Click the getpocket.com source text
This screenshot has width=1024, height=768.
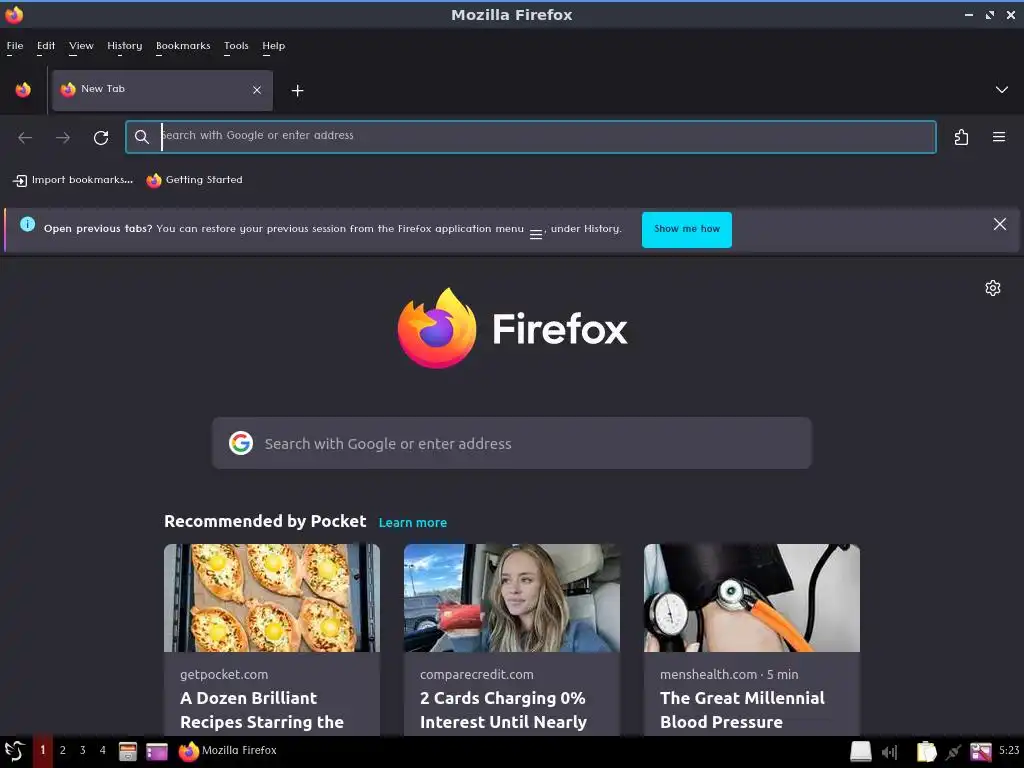coord(224,675)
